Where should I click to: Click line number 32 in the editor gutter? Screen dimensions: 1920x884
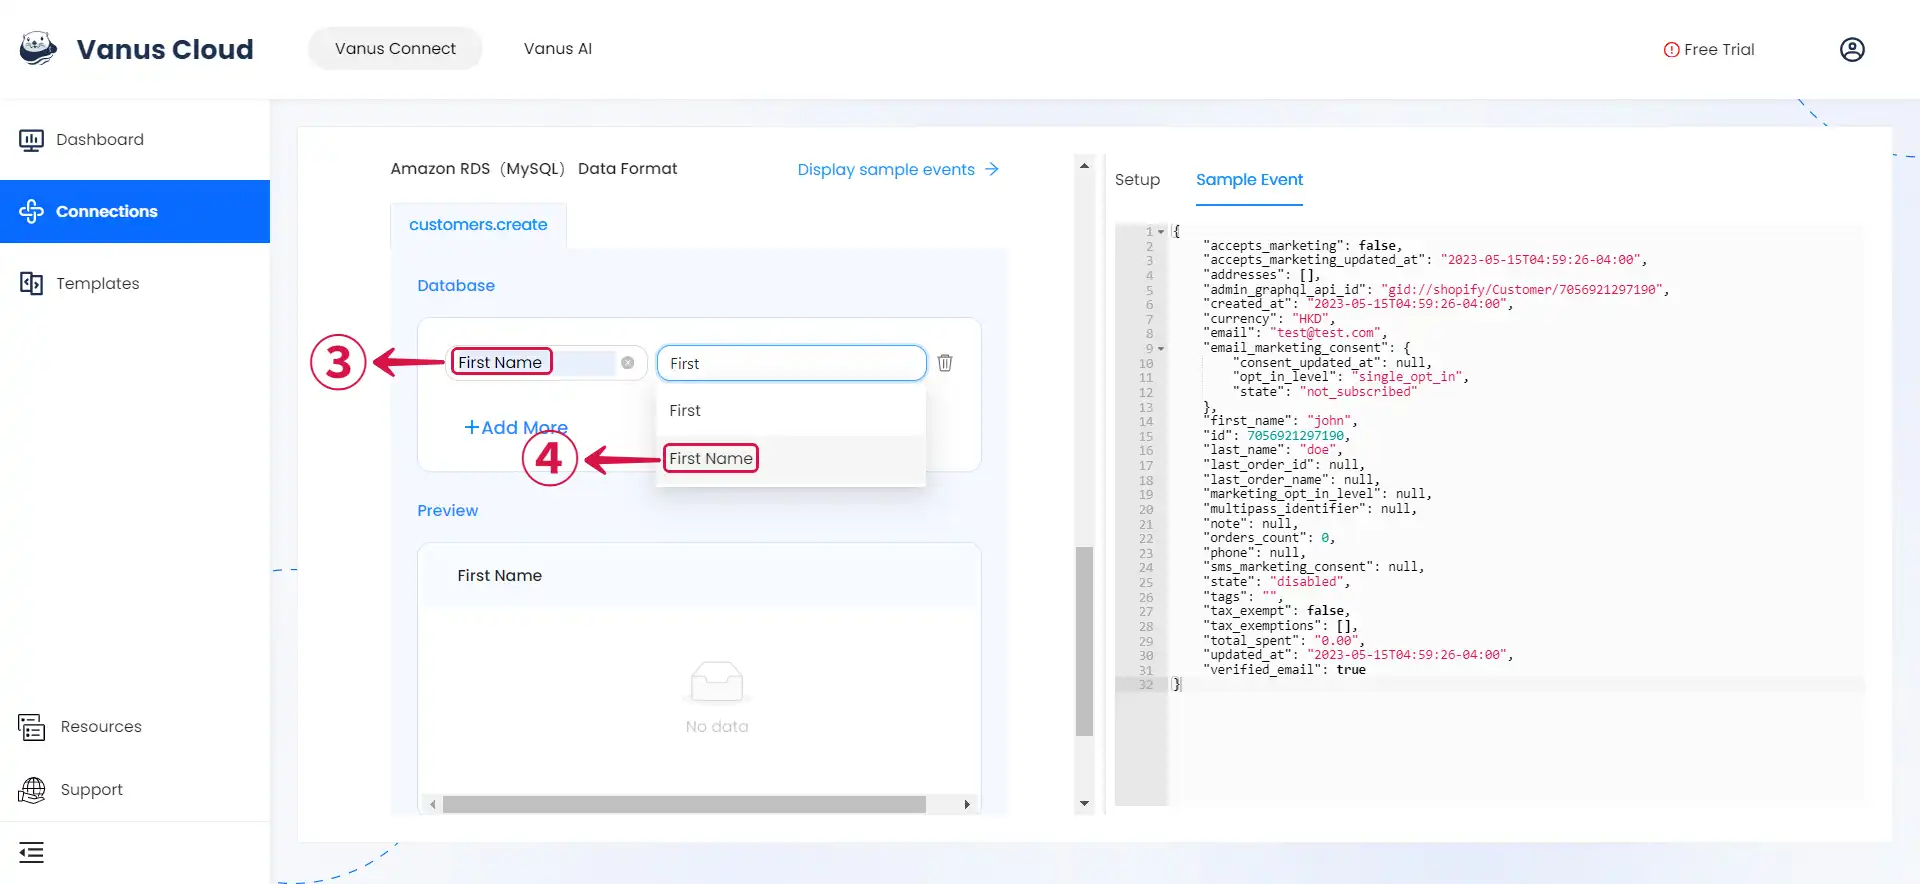pyautogui.click(x=1146, y=685)
